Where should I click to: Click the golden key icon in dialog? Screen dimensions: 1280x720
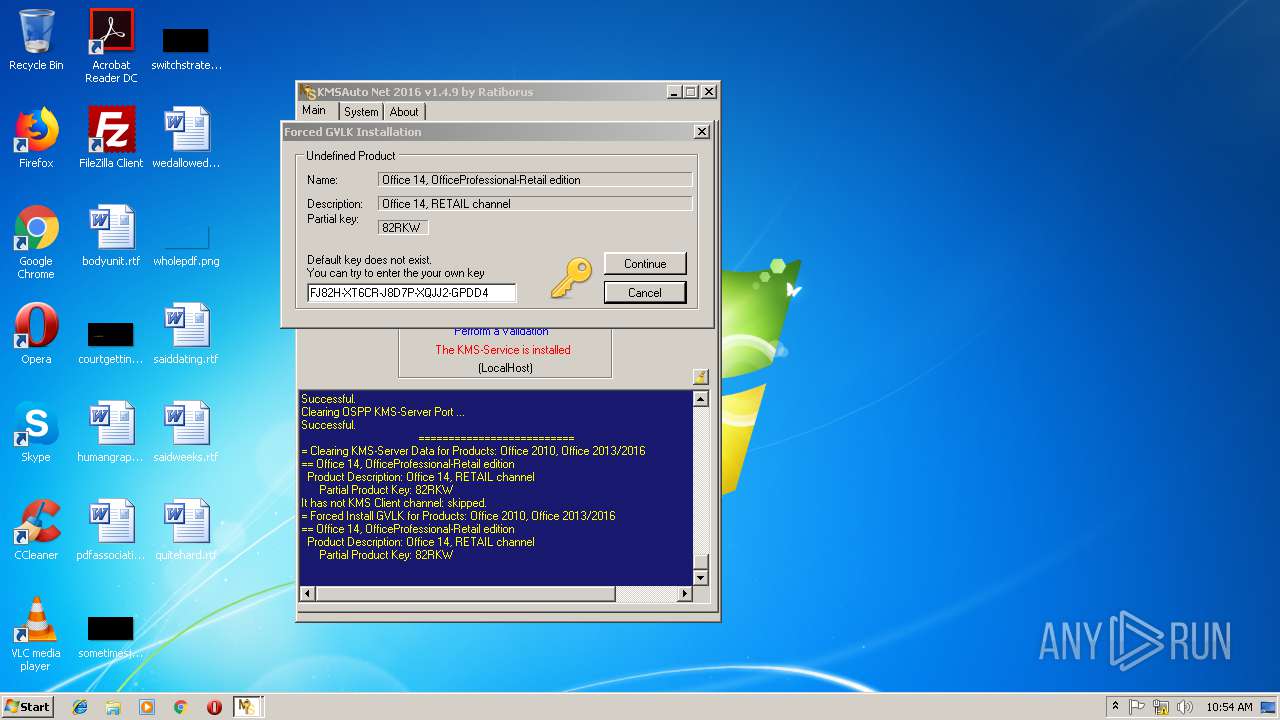571,279
